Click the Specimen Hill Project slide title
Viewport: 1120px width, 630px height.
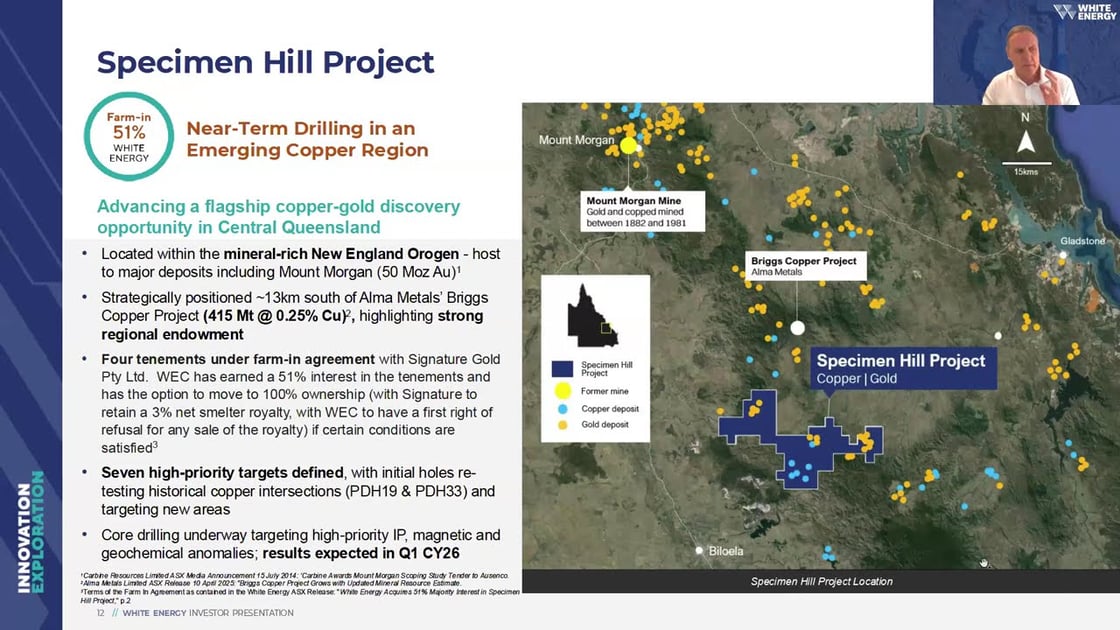click(x=265, y=62)
